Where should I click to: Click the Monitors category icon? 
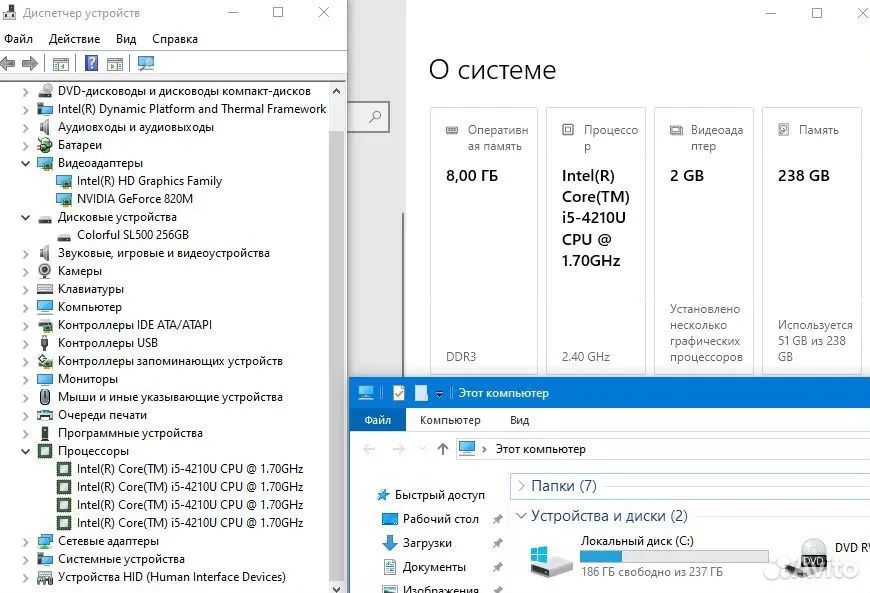coord(44,379)
